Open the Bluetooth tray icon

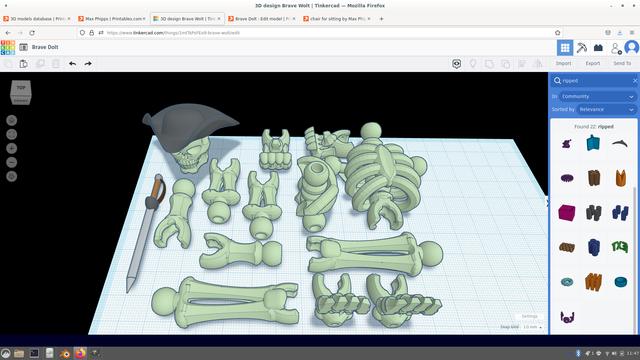coord(578,353)
